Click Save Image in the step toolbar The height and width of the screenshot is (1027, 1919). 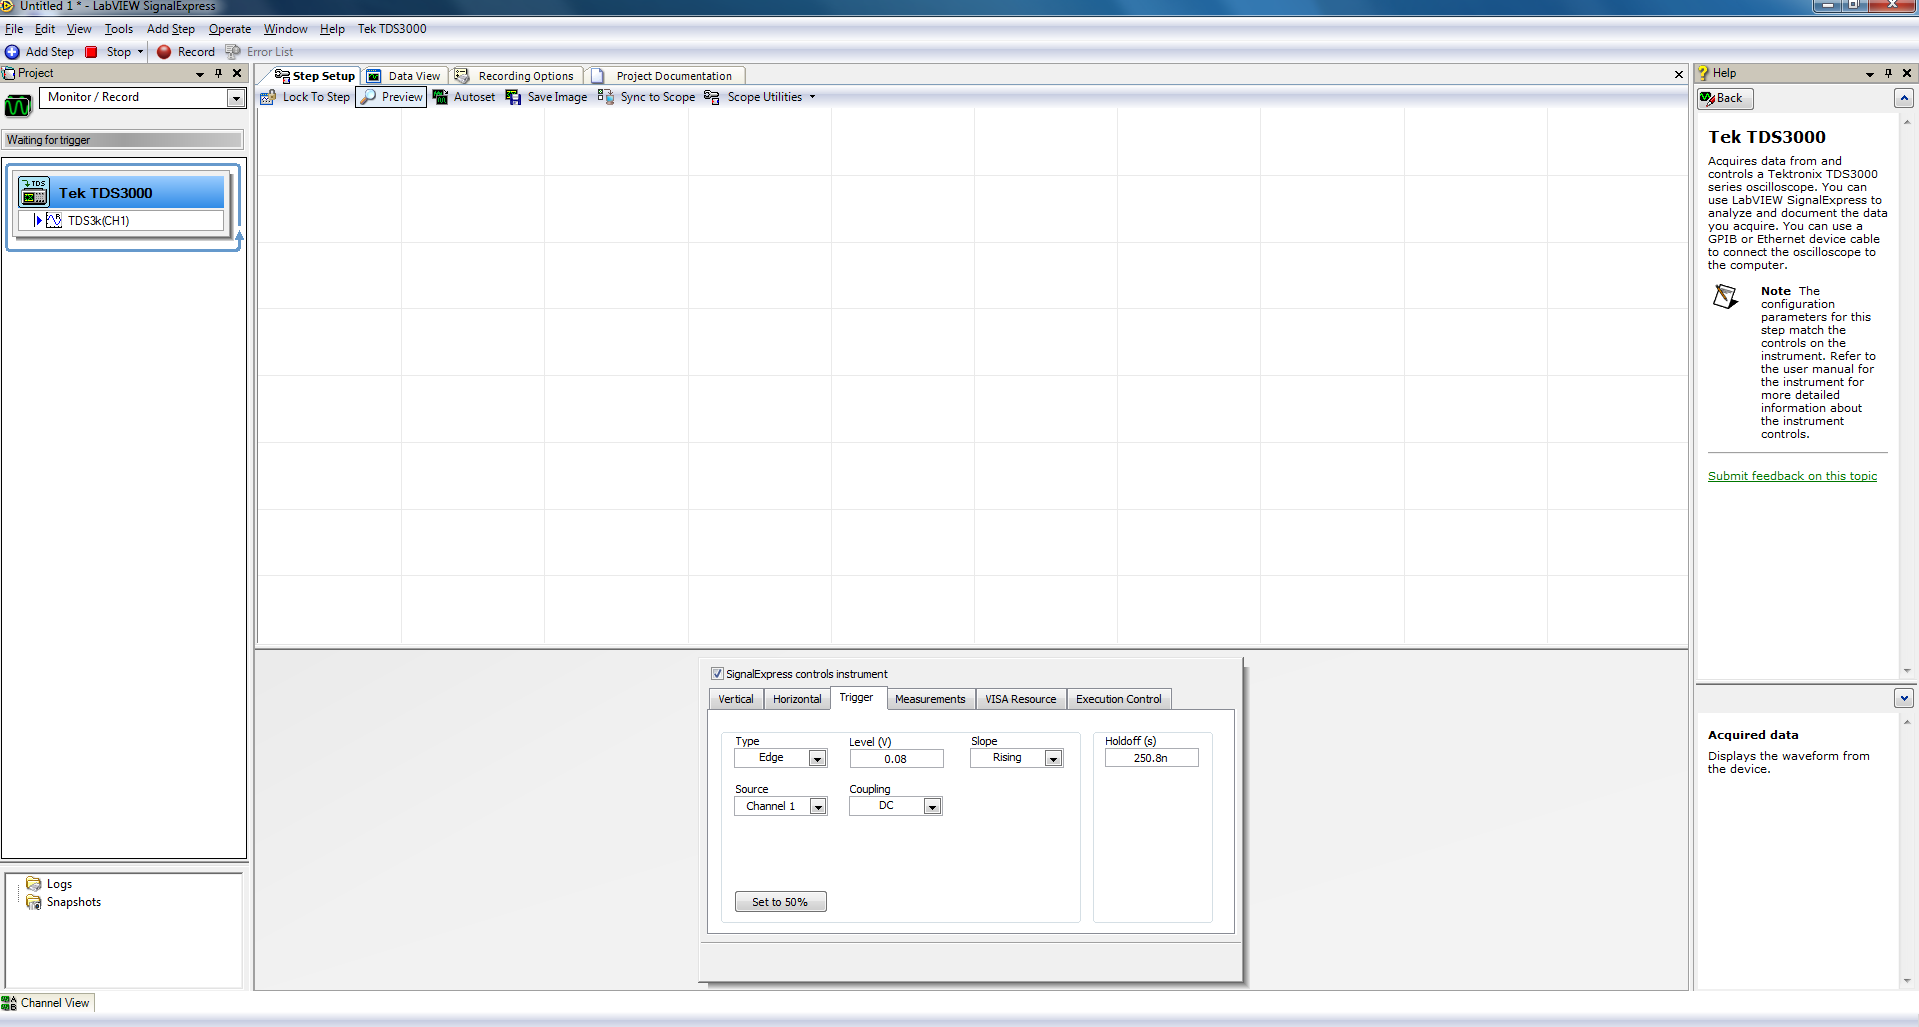pyautogui.click(x=546, y=97)
